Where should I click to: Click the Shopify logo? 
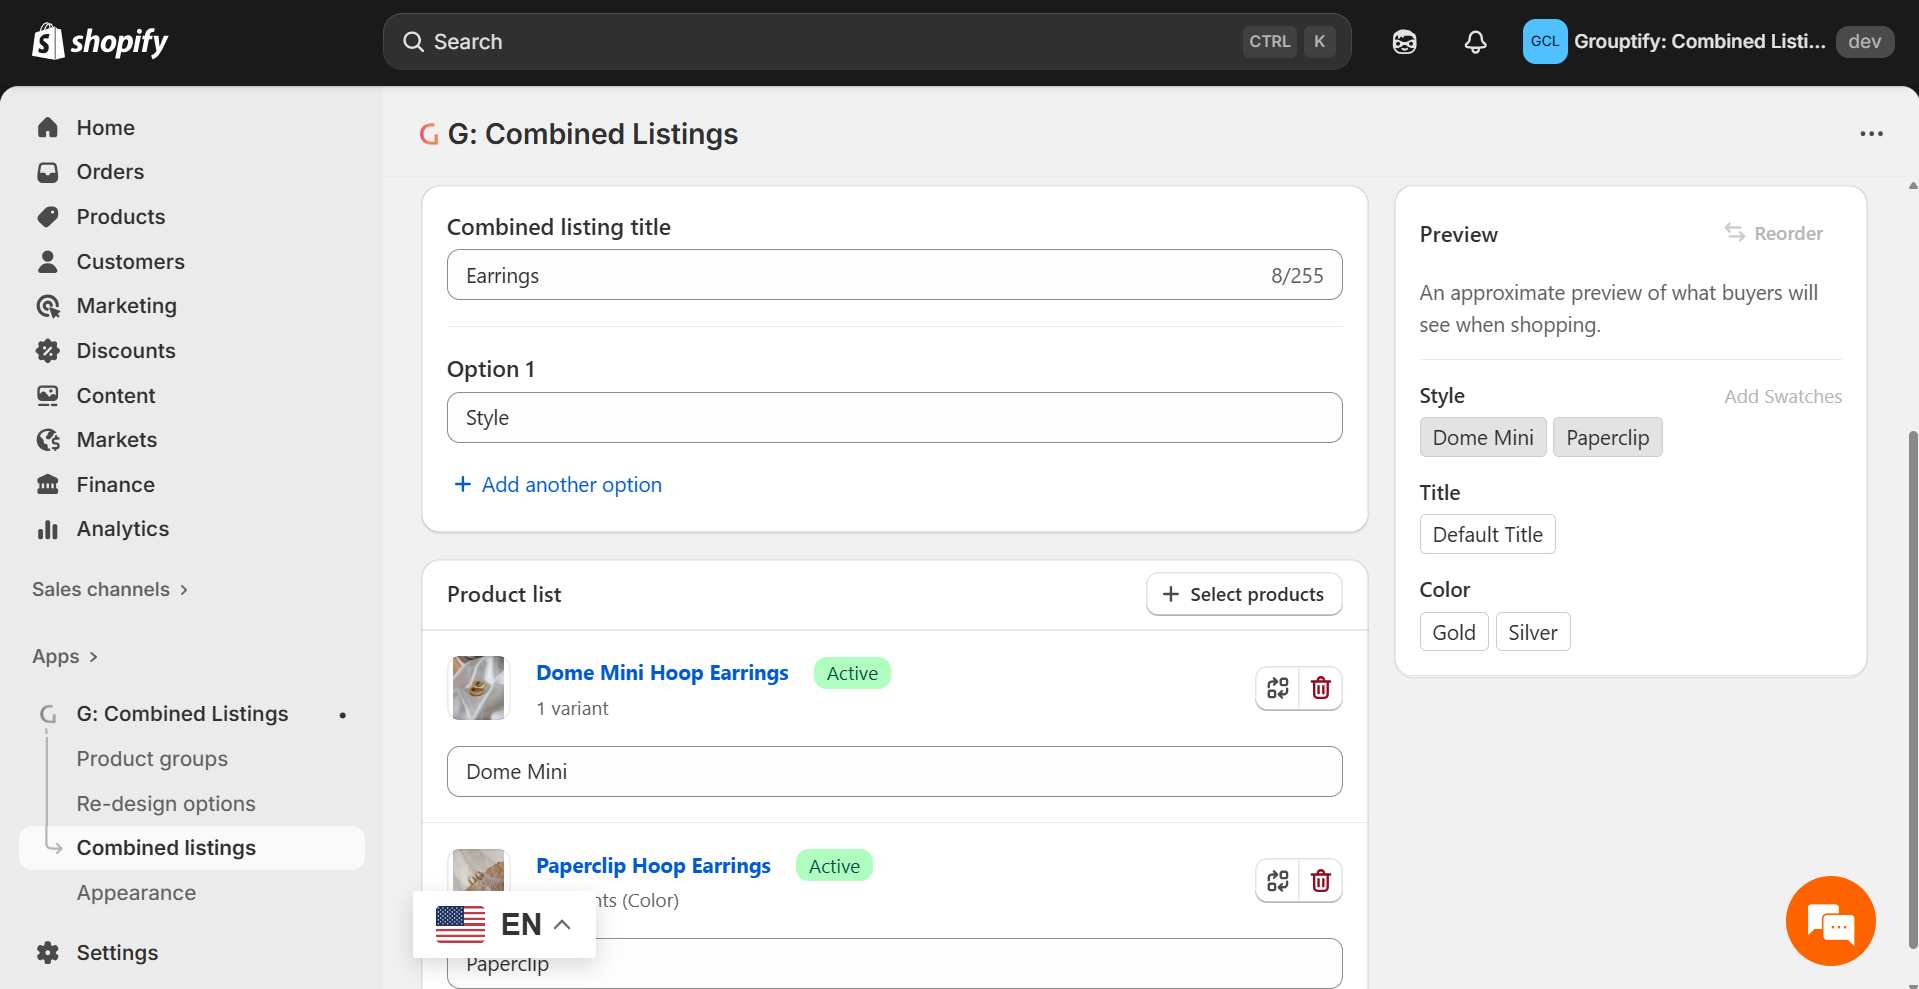coord(100,41)
